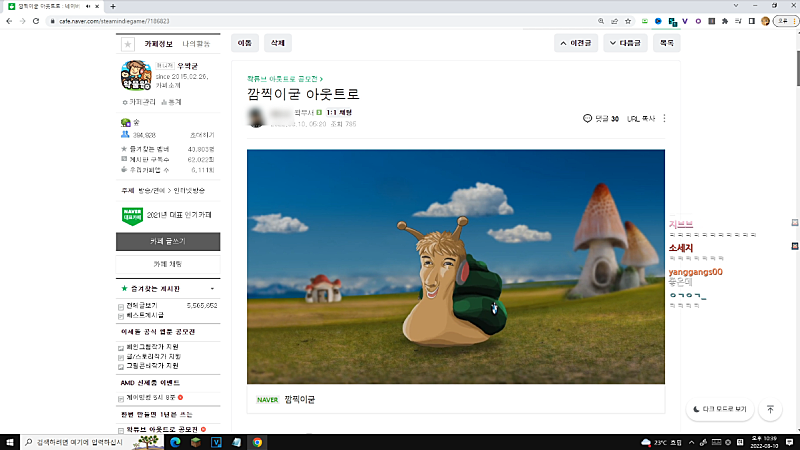Screen dimensions: 800x450
Task: Go to next post with 다음글
Action: point(625,43)
